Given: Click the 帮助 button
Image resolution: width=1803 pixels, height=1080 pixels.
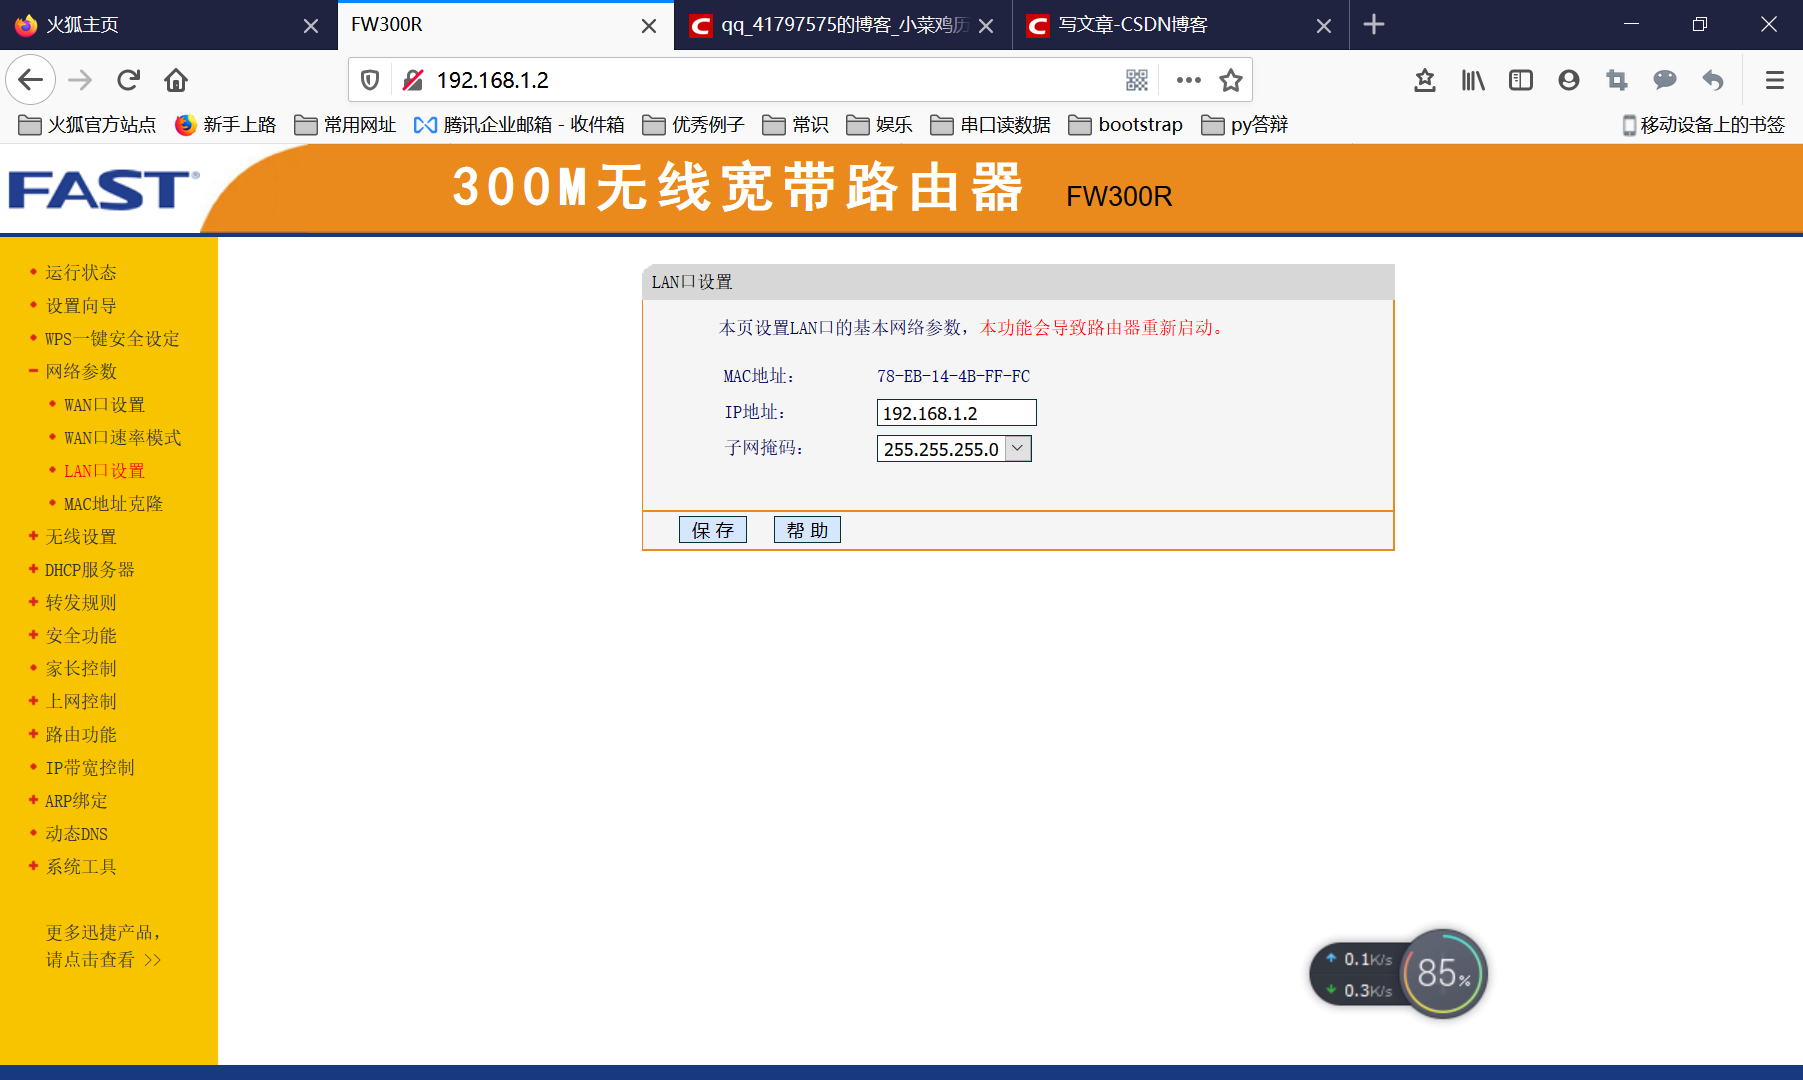Looking at the screenshot, I should [x=807, y=529].
